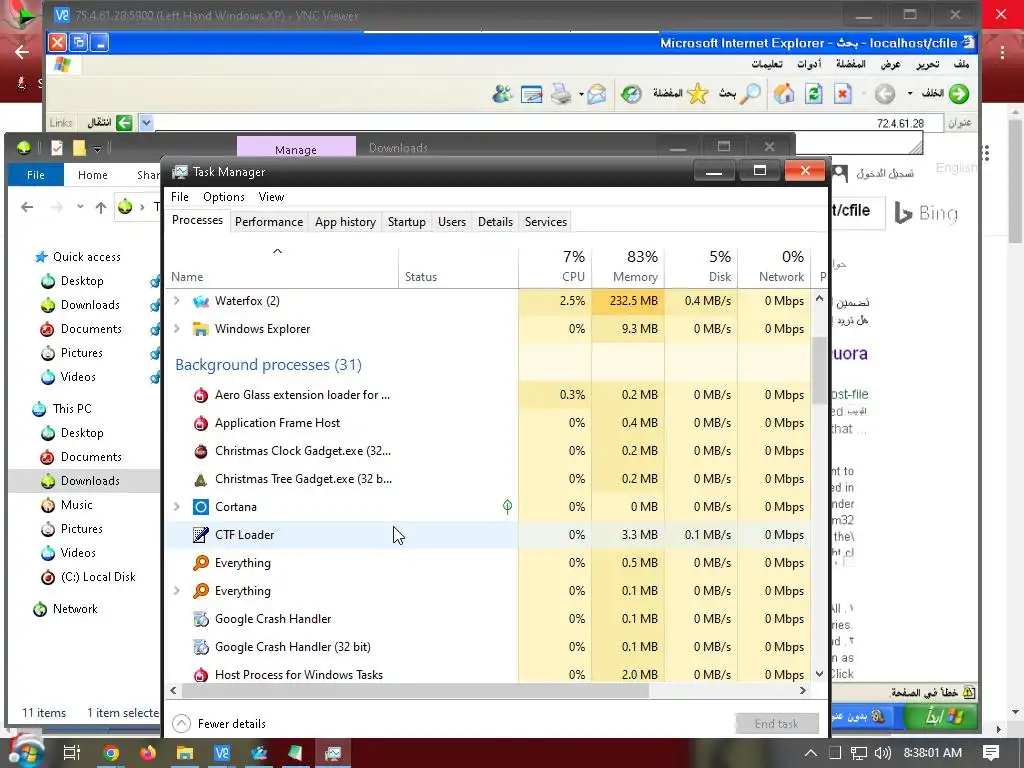The image size is (1024, 768).
Task: Switch to the Performance tab in Task Manager
Action: coord(268,222)
